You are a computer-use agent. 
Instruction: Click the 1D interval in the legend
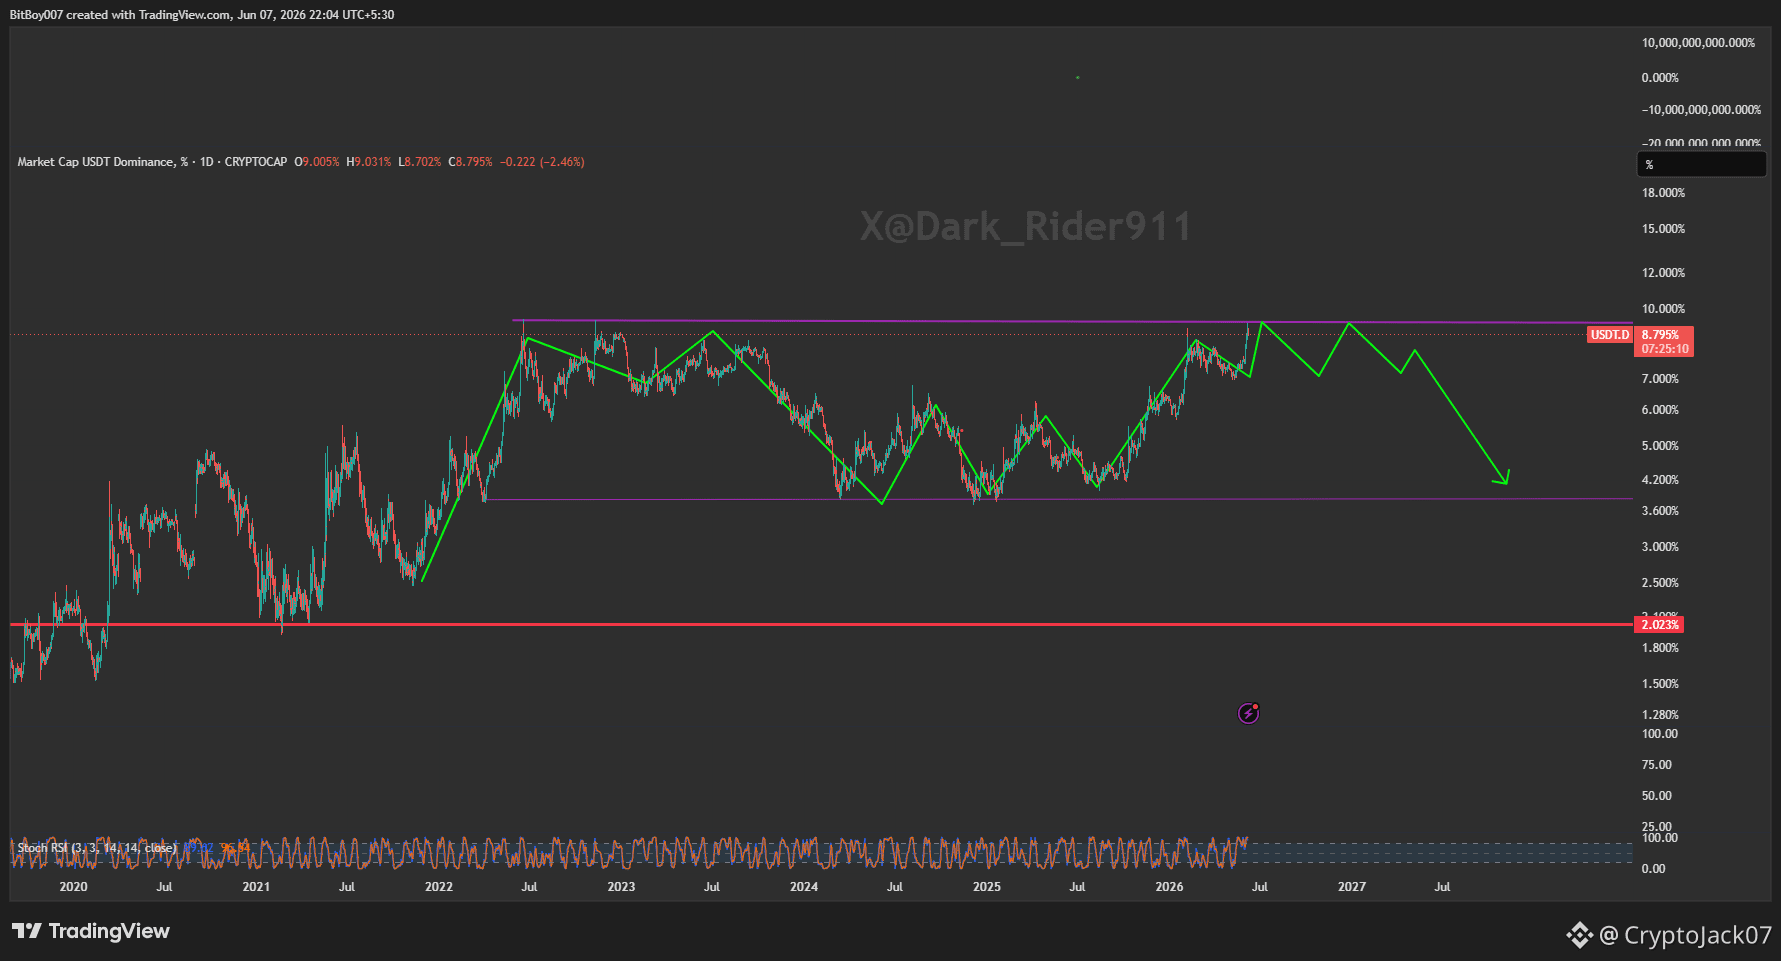point(207,162)
